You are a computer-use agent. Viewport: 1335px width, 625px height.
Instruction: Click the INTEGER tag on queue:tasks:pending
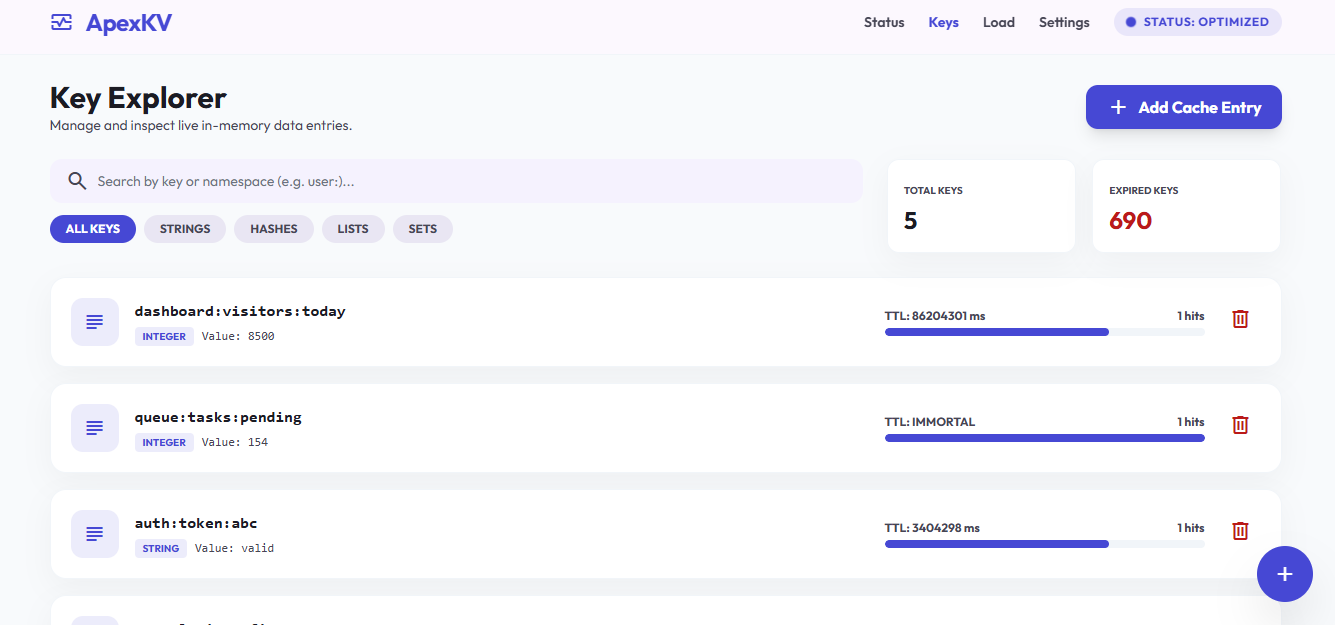164,443
